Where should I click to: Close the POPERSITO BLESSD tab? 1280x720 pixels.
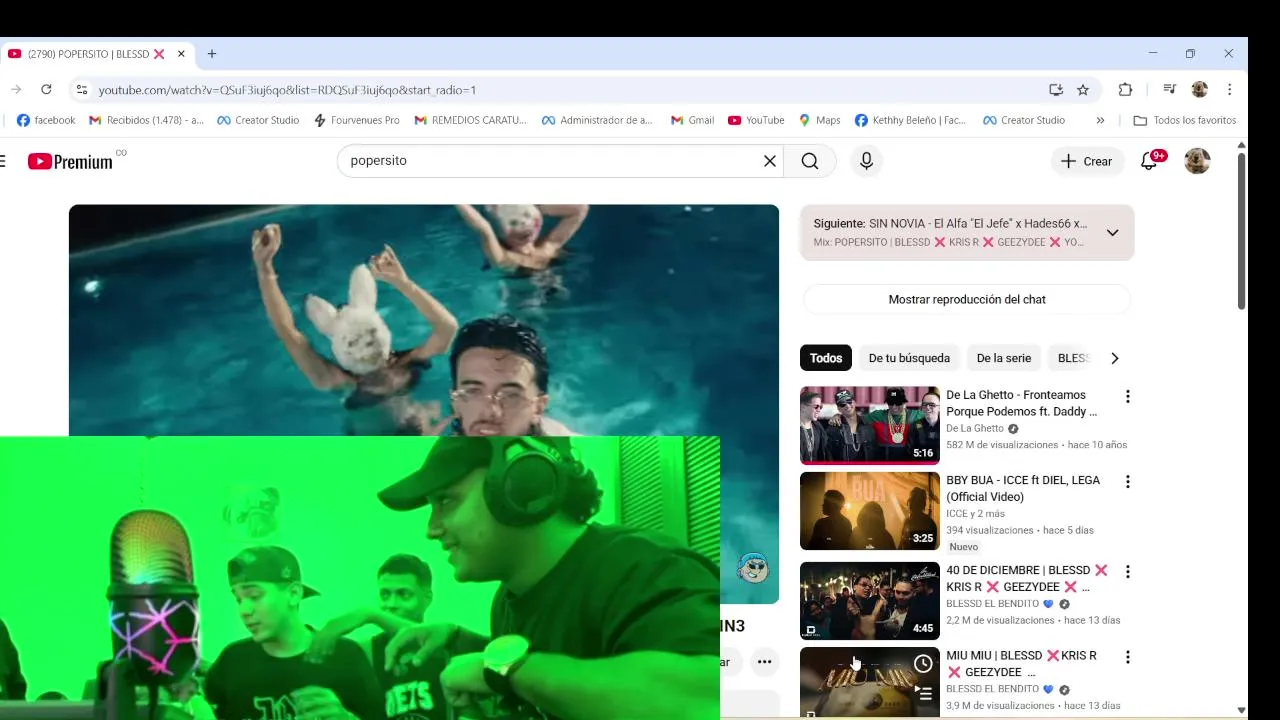pyautogui.click(x=181, y=54)
